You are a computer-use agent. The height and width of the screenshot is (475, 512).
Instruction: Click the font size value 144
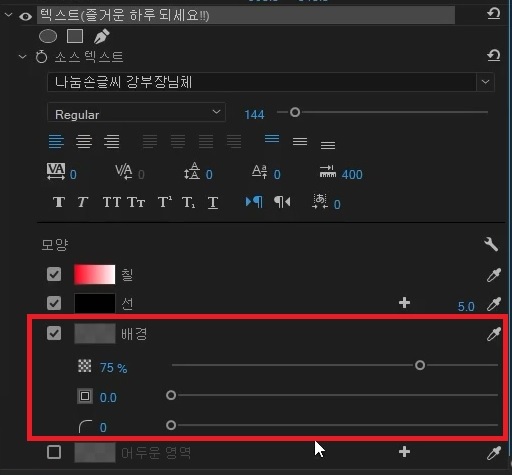pos(254,115)
